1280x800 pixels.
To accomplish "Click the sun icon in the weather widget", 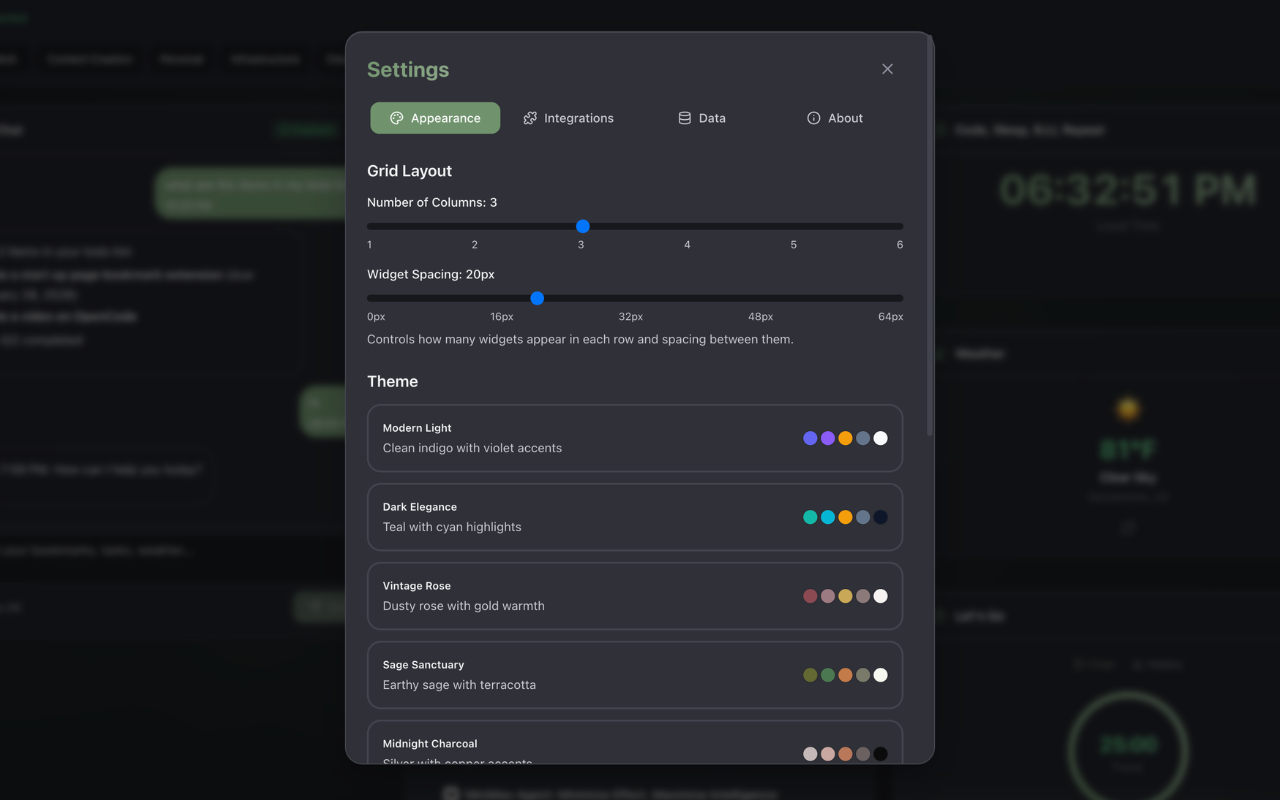I will (x=1127, y=408).
